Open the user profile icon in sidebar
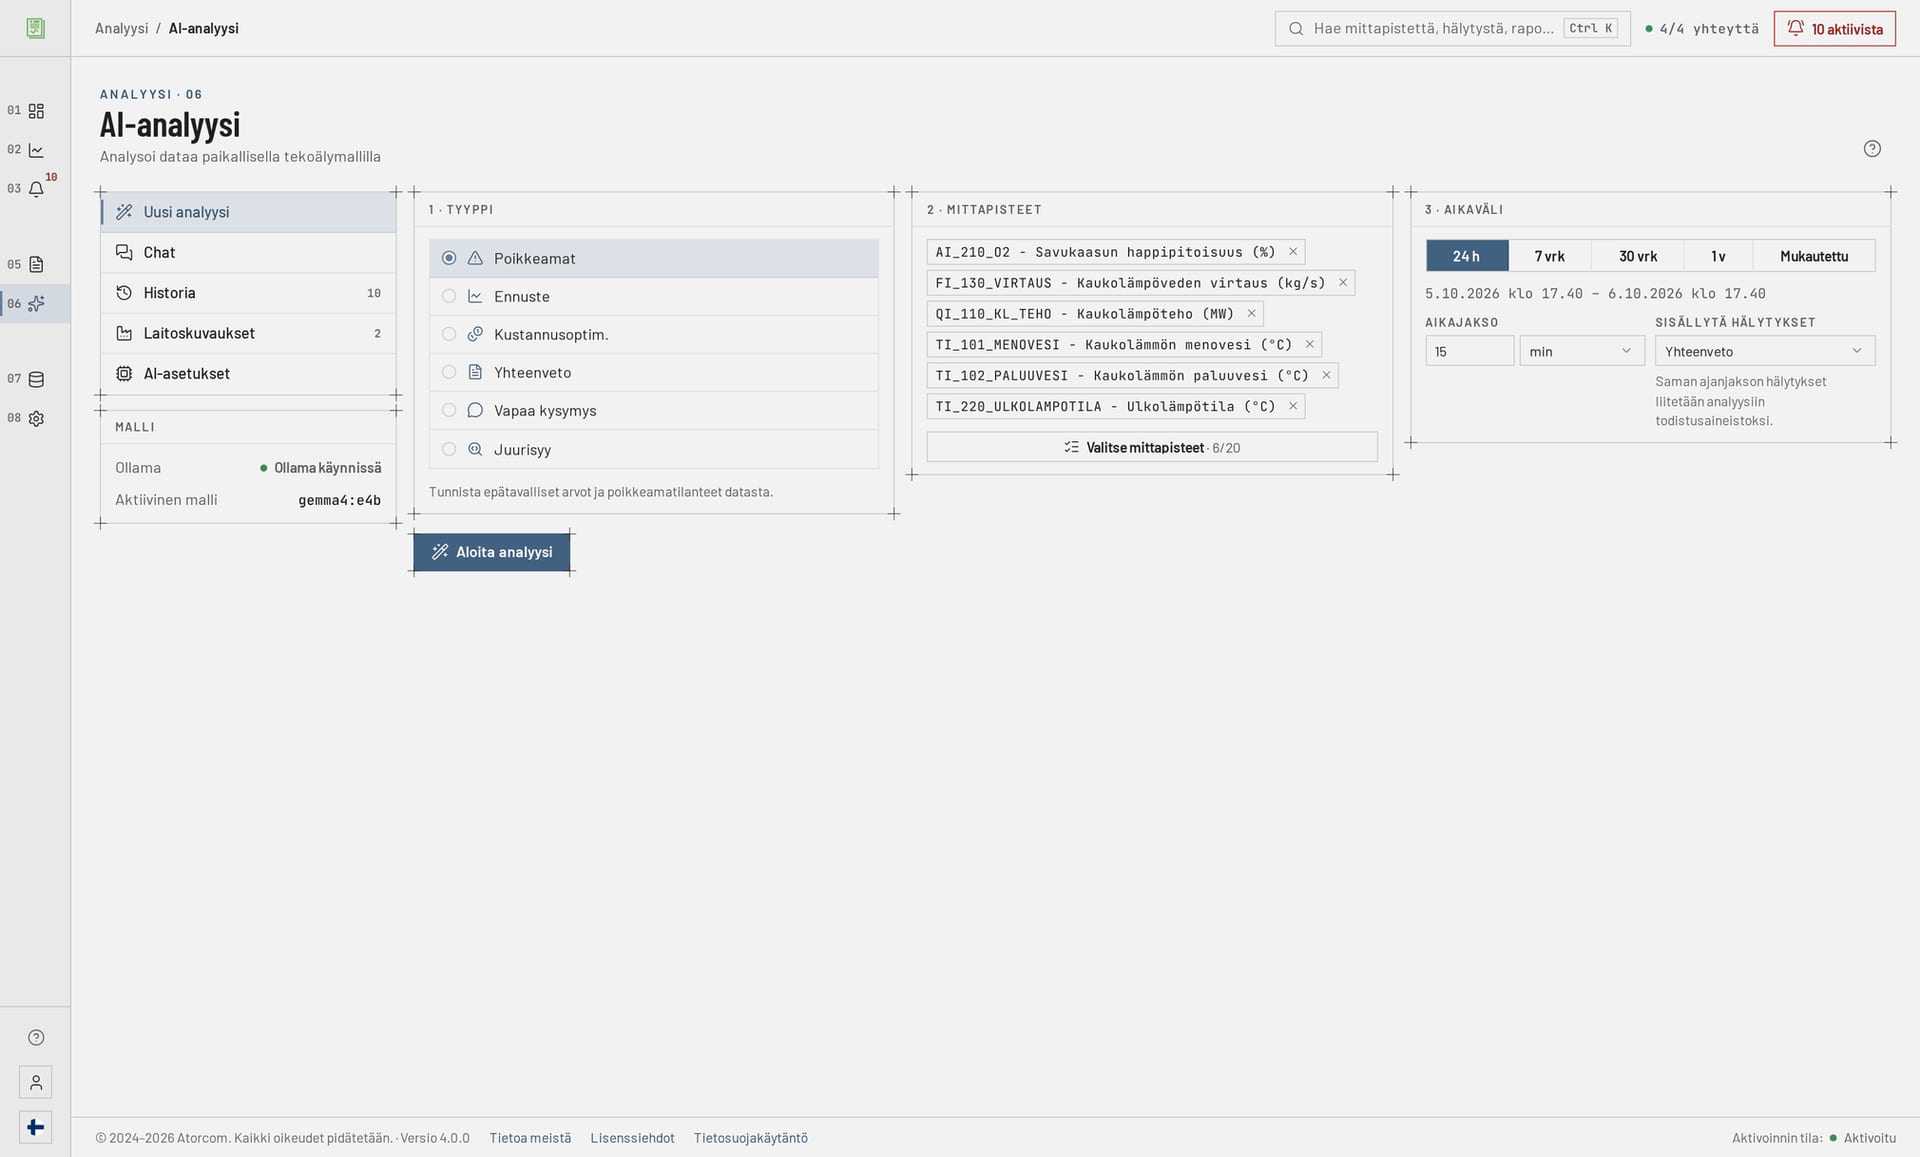 (36, 1082)
